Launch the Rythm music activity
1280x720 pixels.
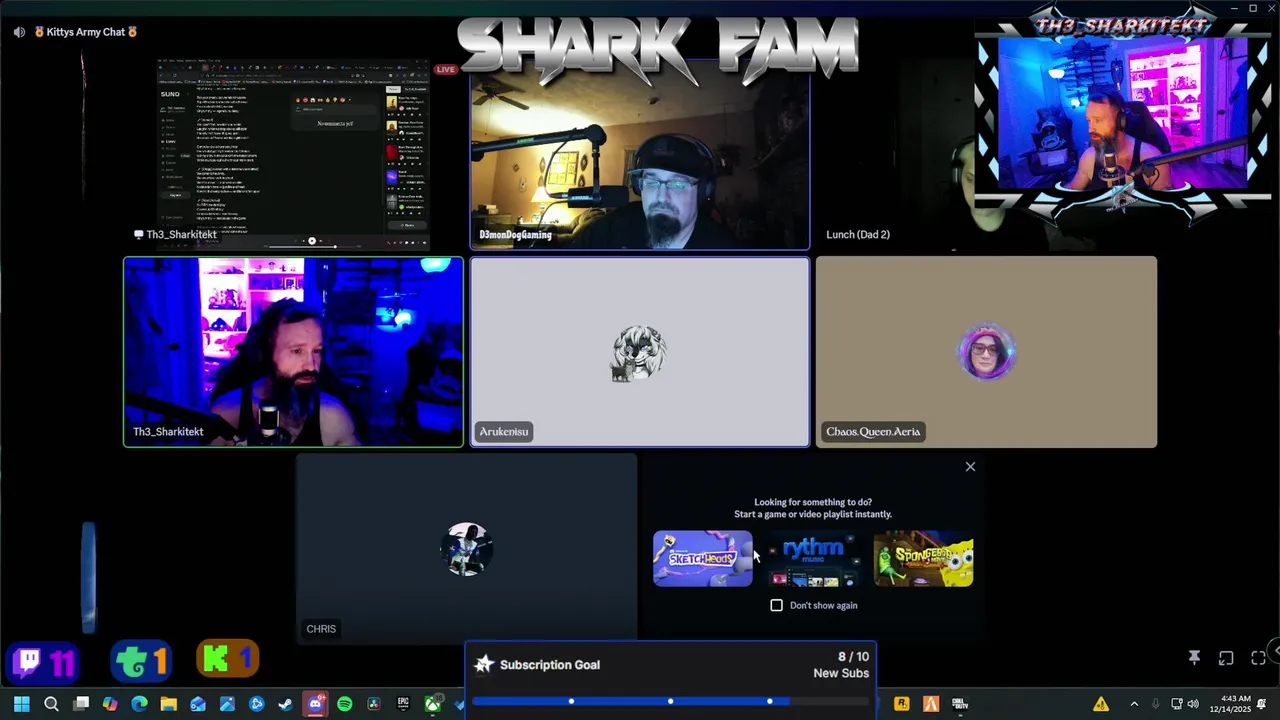coord(813,558)
